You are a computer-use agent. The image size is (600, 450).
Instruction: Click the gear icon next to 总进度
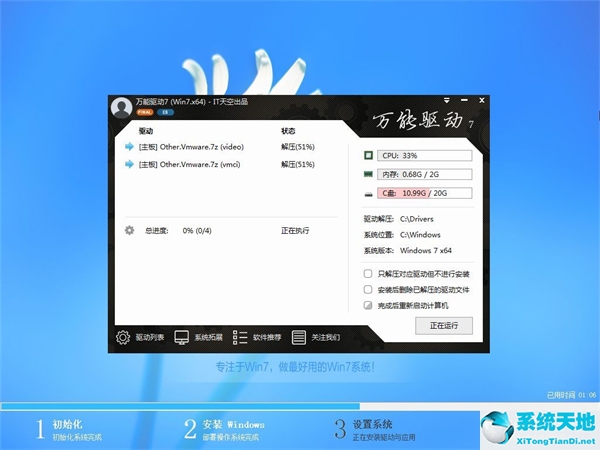[129, 230]
